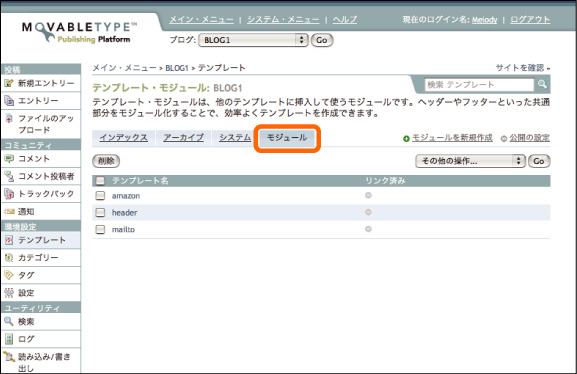577x374 pixels.
Task: Click the エントリー documents icon
Action: [x=9, y=100]
